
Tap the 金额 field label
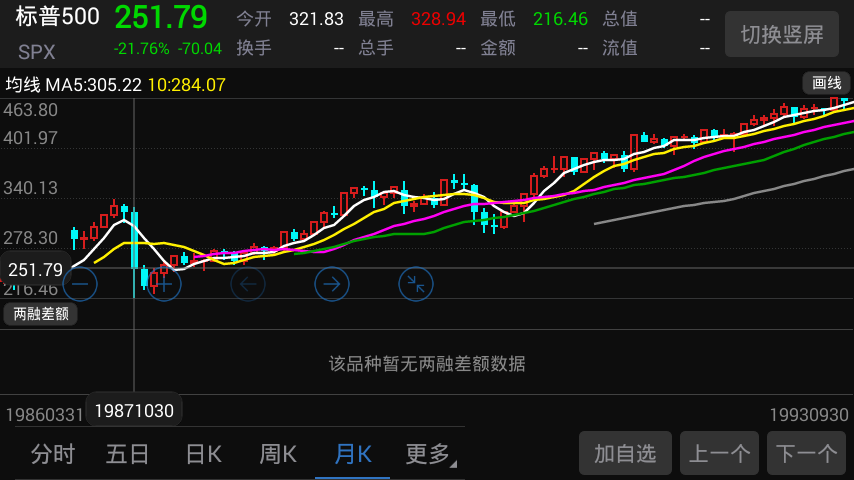[x=498, y=48]
